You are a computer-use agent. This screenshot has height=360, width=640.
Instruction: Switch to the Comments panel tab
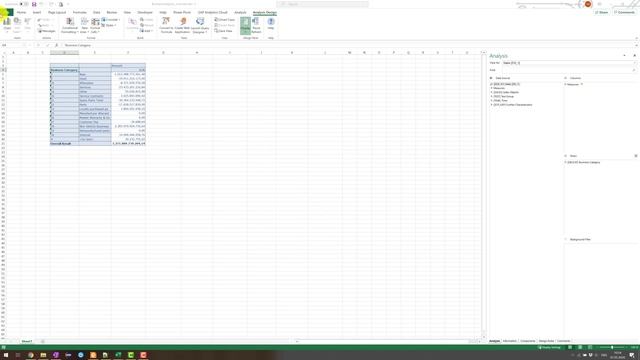coord(564,341)
